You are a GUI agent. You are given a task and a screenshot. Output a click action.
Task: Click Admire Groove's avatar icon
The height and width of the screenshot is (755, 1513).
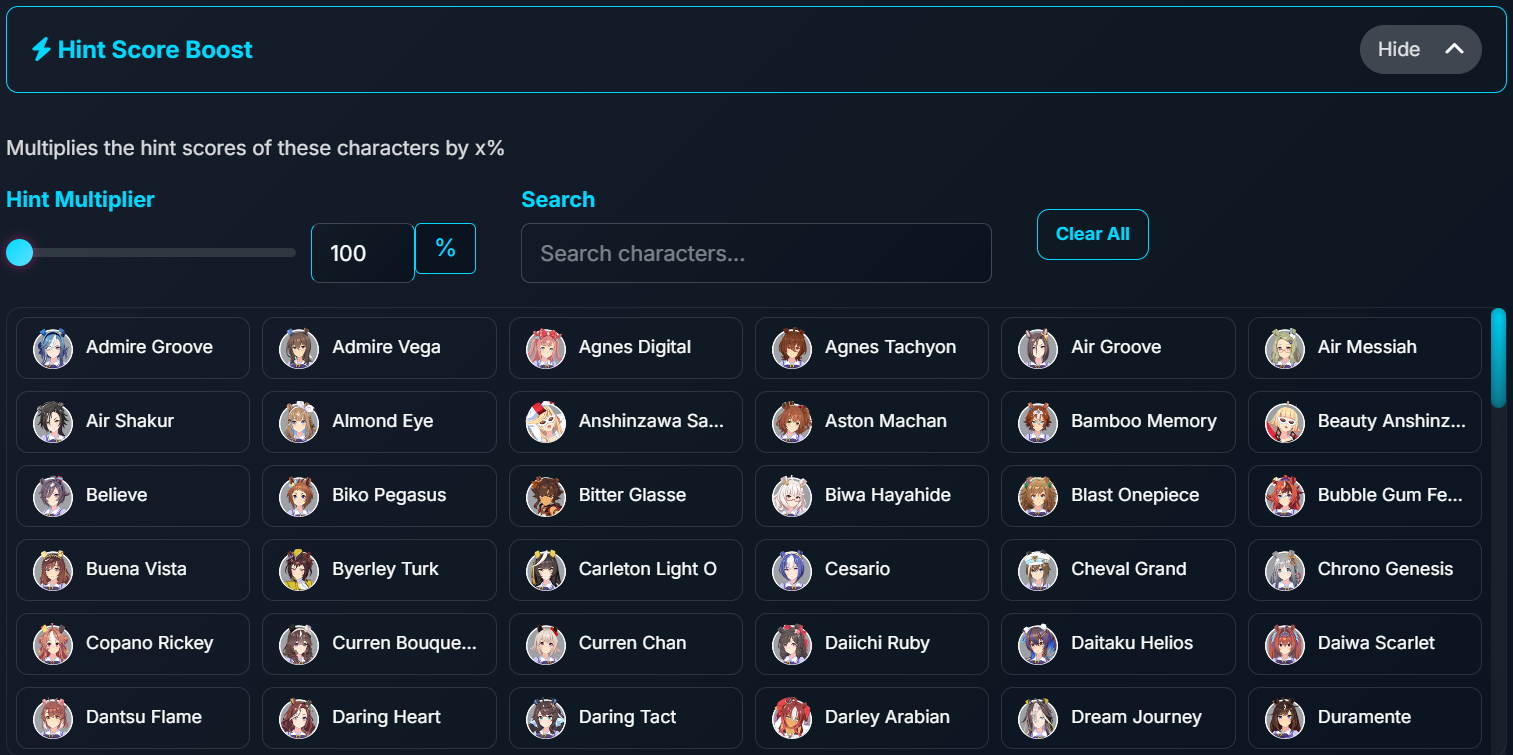click(x=53, y=348)
